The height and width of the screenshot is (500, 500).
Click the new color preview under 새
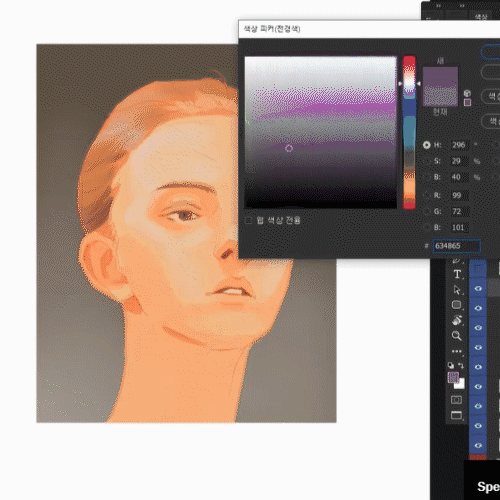pos(440,76)
